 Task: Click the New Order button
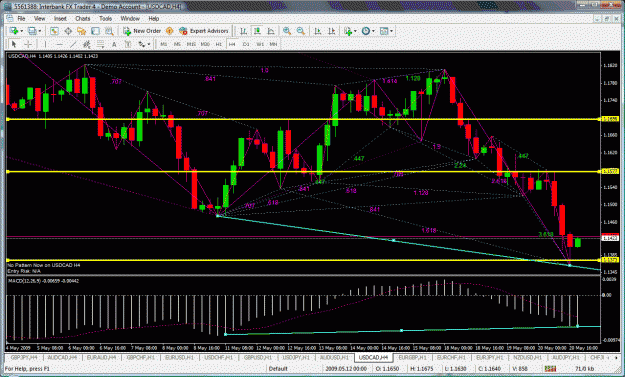pos(142,31)
